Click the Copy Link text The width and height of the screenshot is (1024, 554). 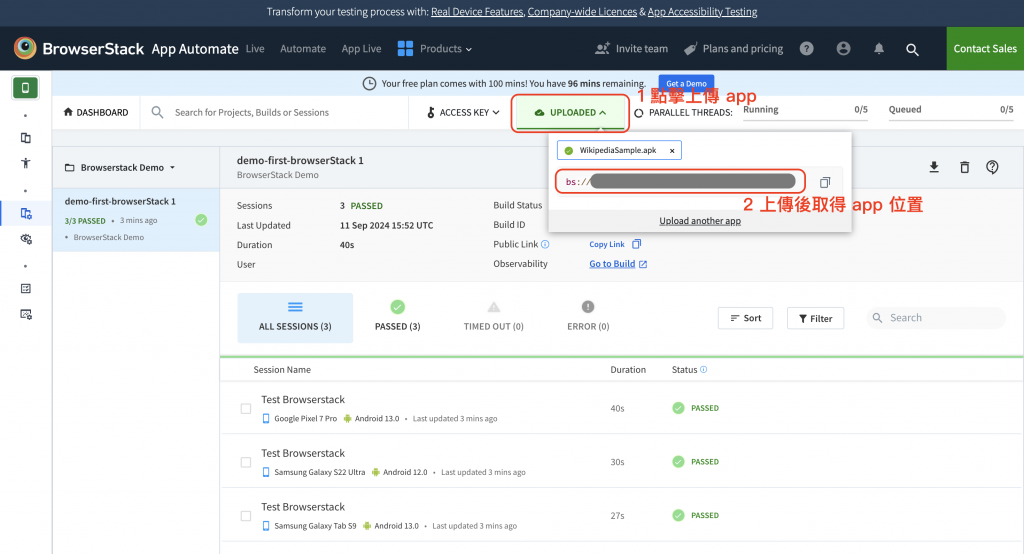(607, 244)
